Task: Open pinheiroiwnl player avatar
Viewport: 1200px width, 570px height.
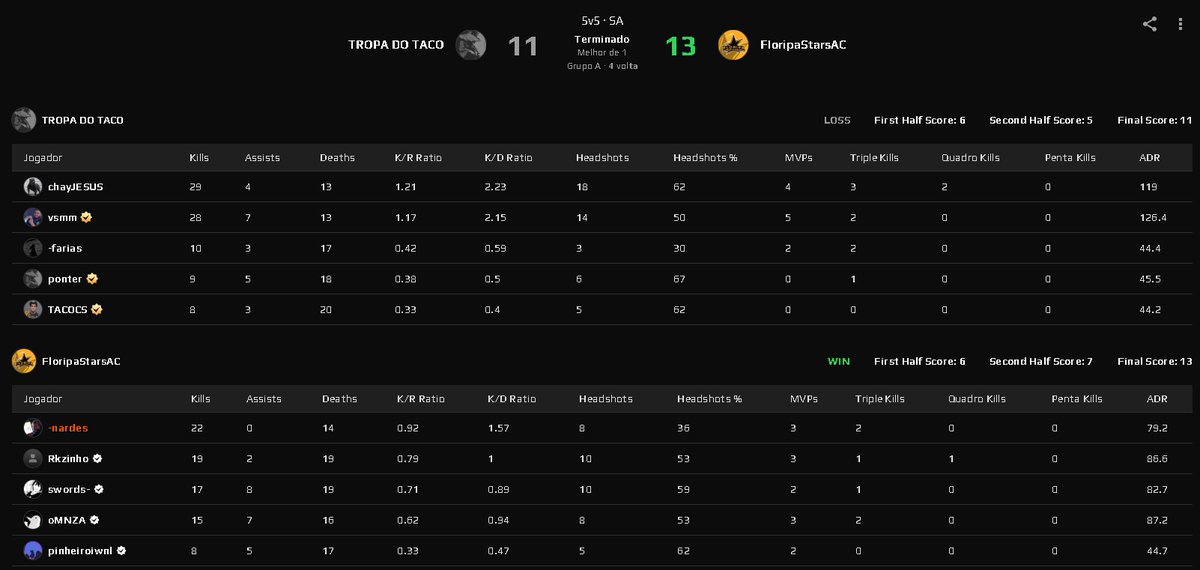Action: point(33,551)
